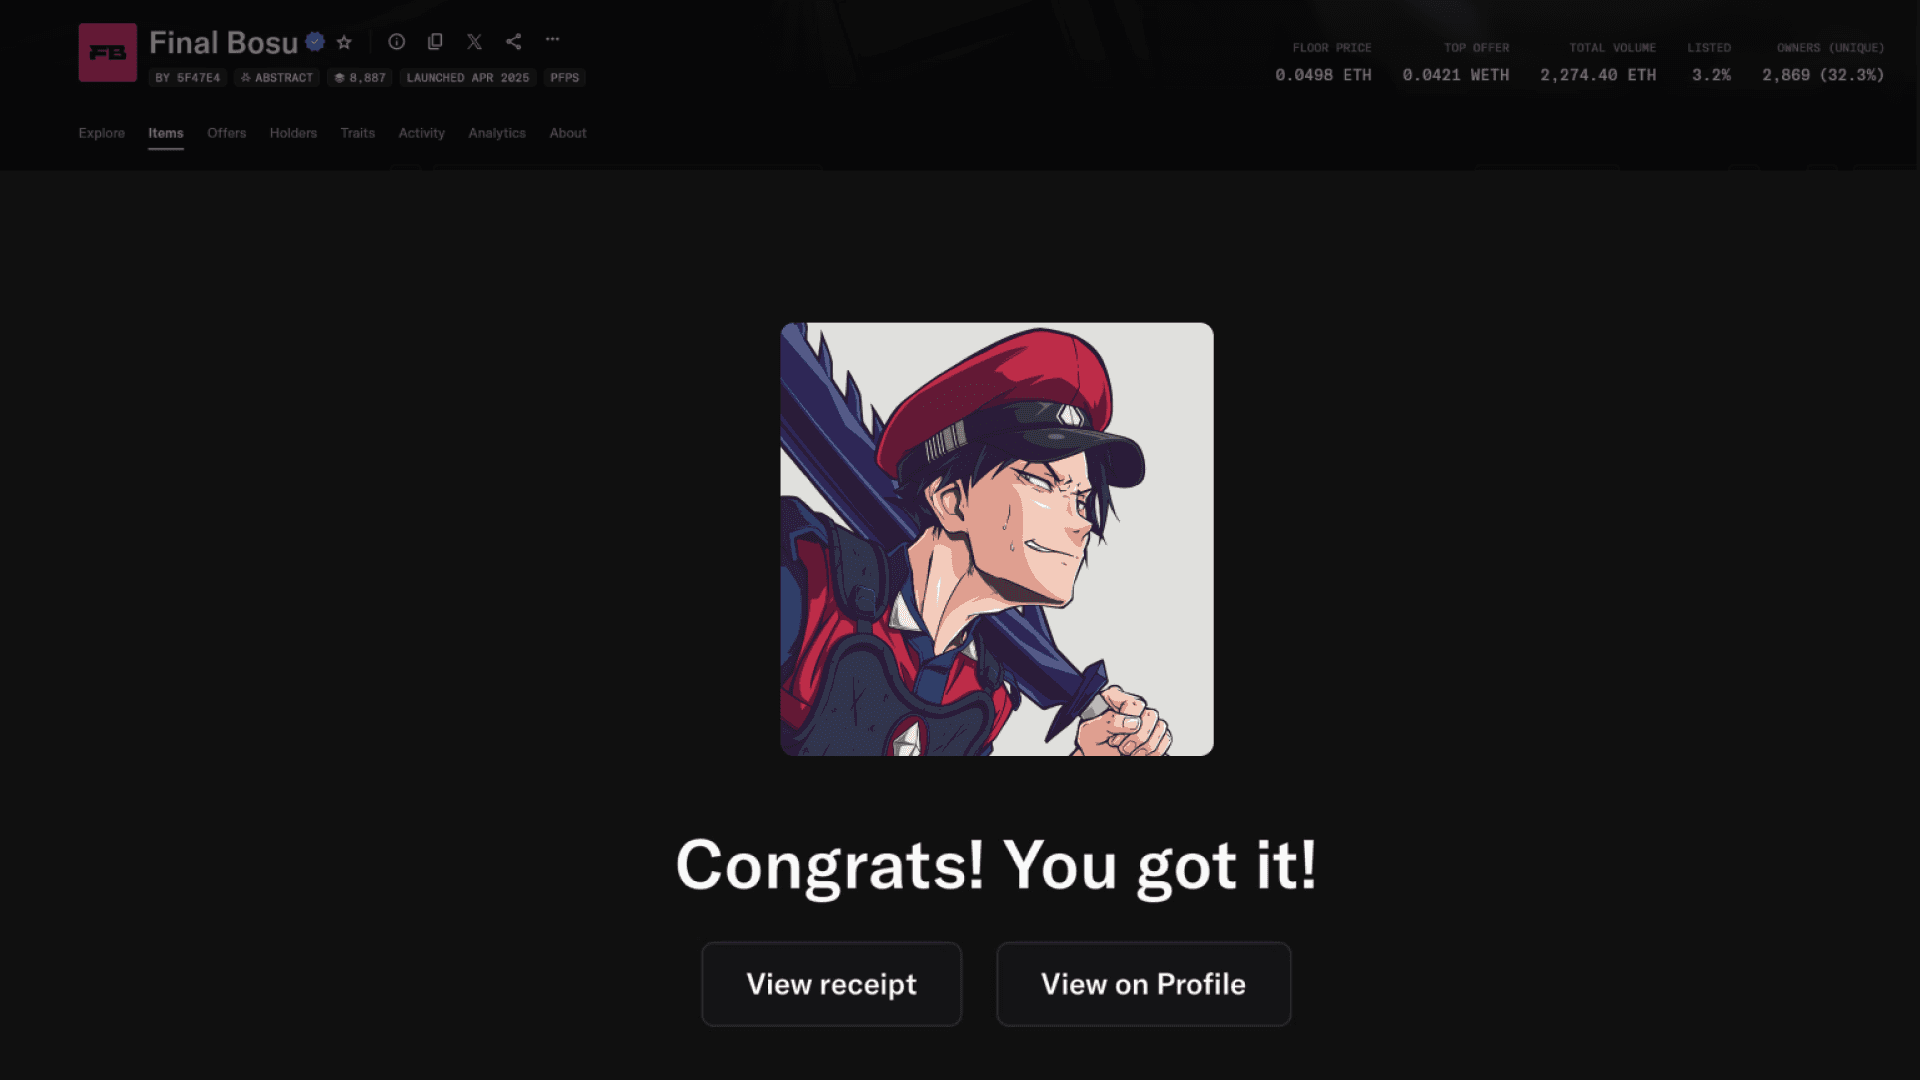
Task: Open the three-dot more options menu
Action: point(553,40)
